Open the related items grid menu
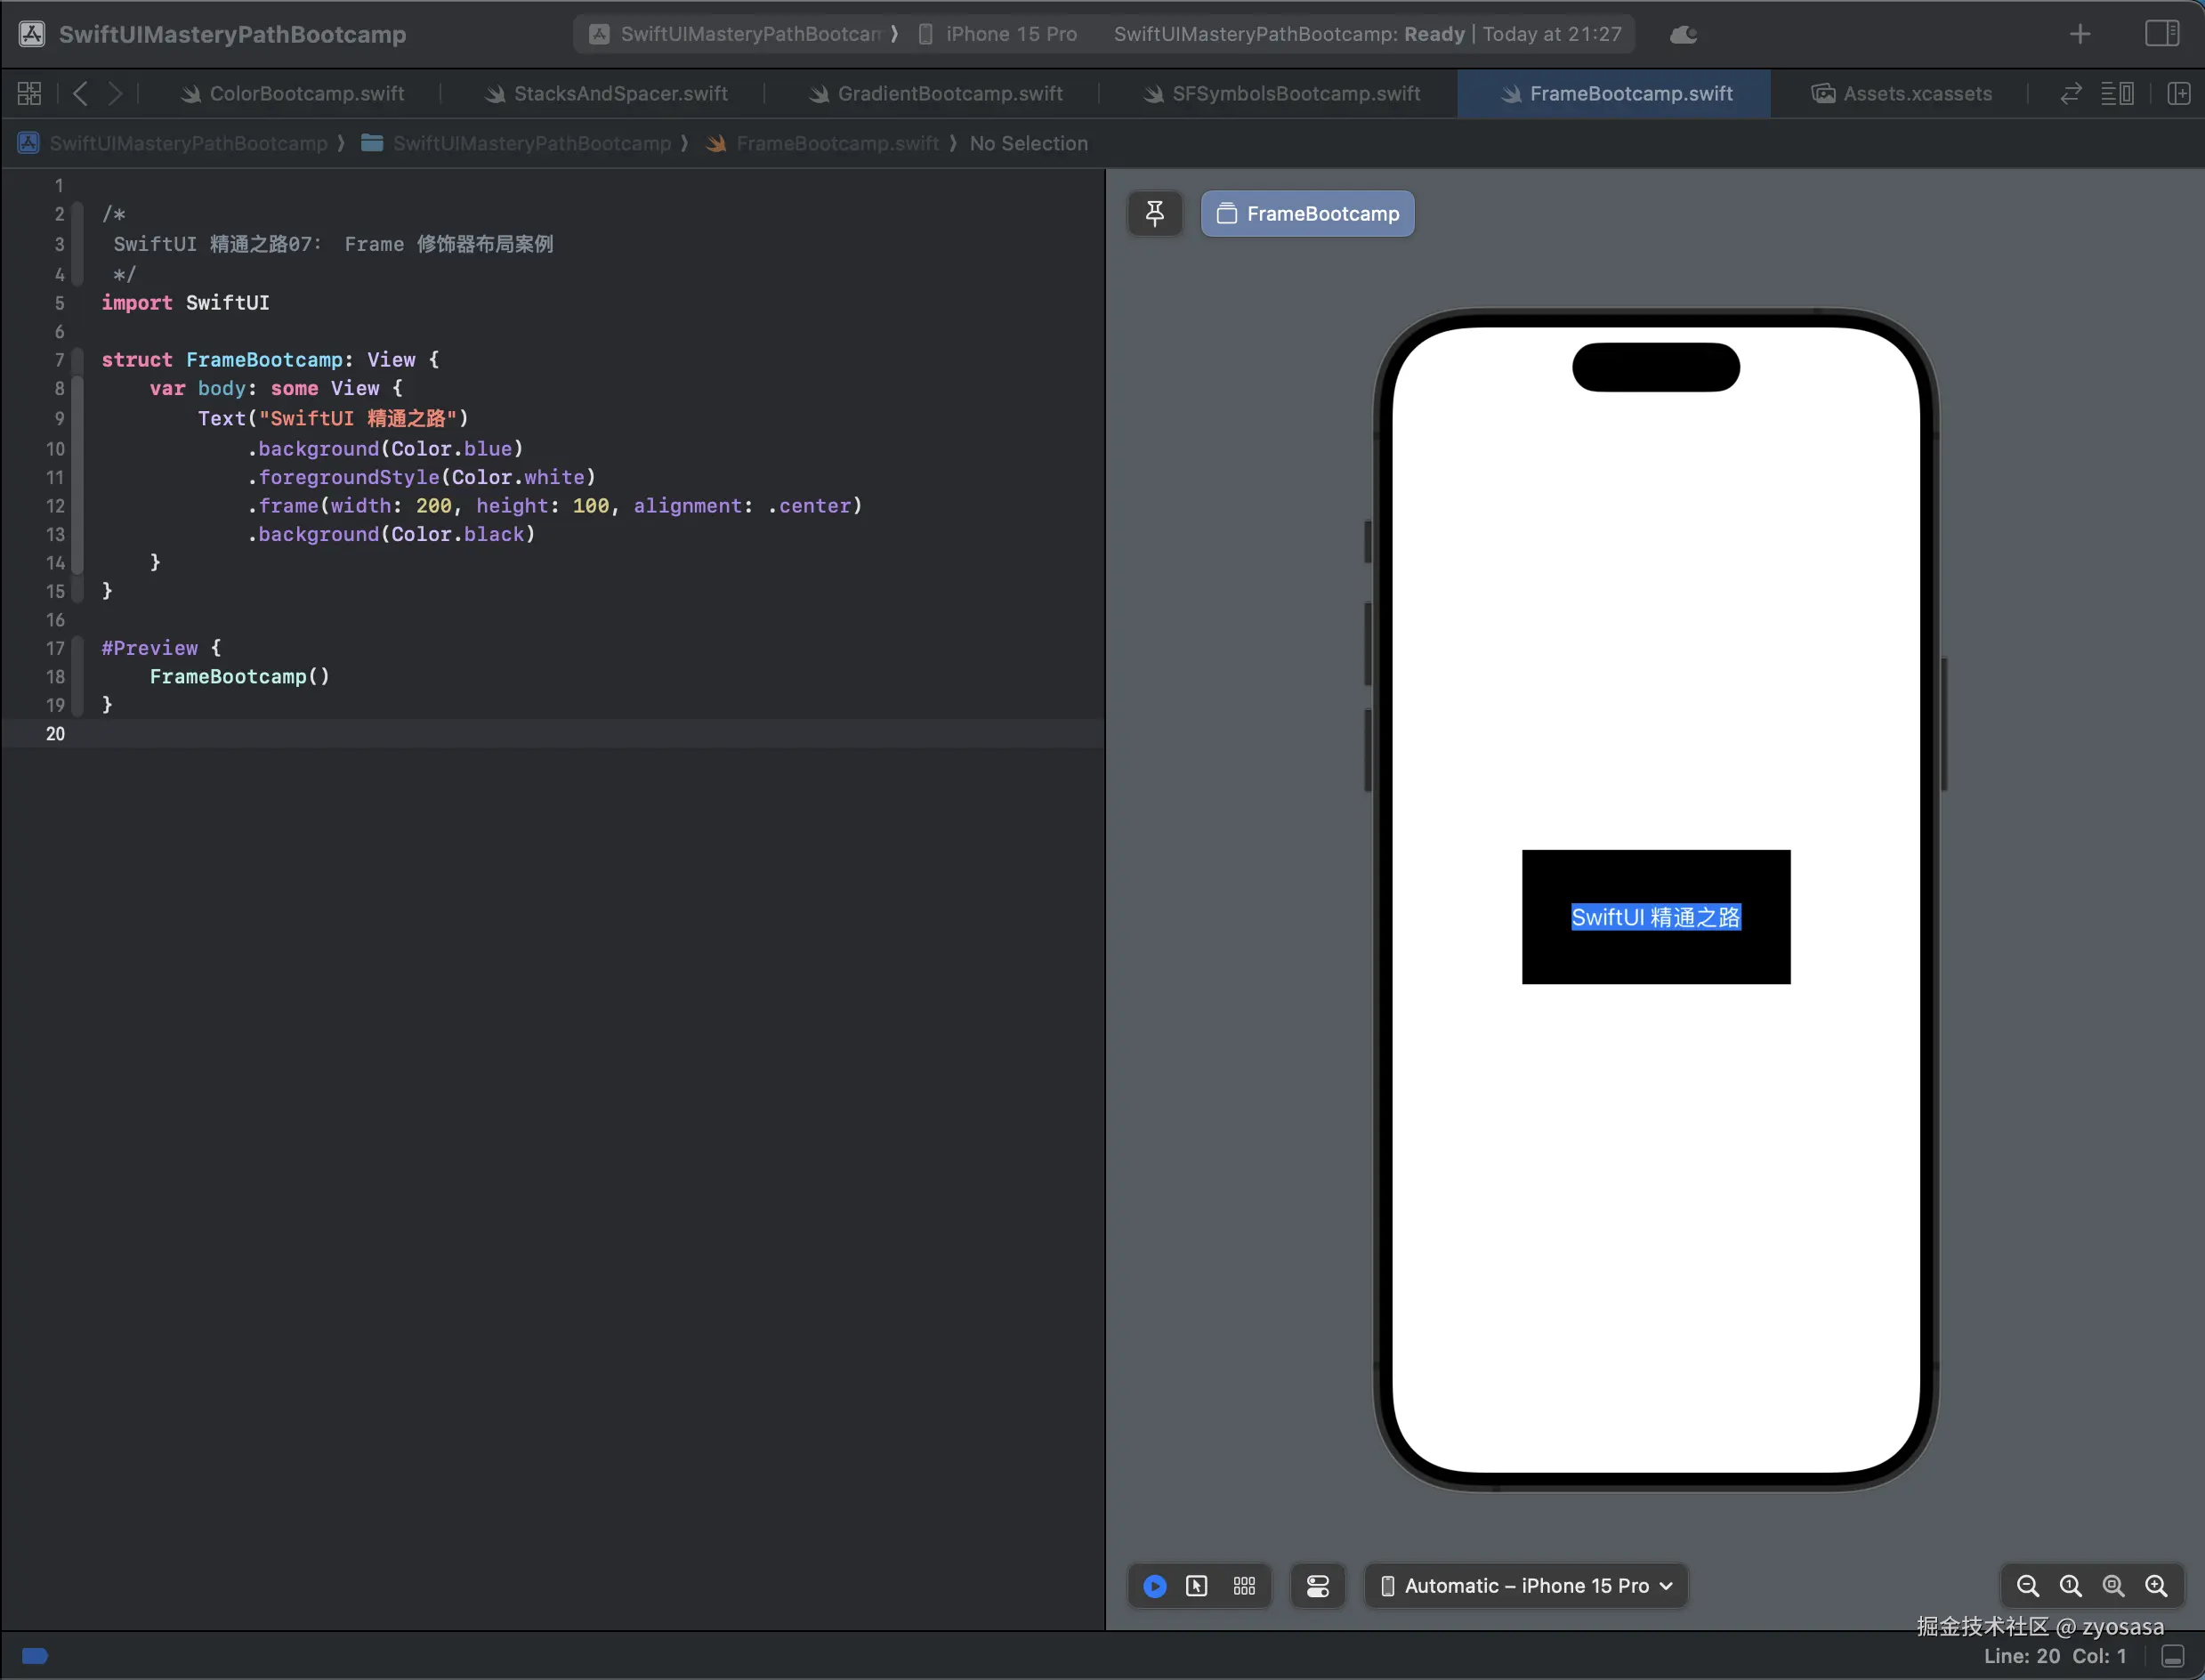The image size is (2205, 1680). click(x=30, y=94)
